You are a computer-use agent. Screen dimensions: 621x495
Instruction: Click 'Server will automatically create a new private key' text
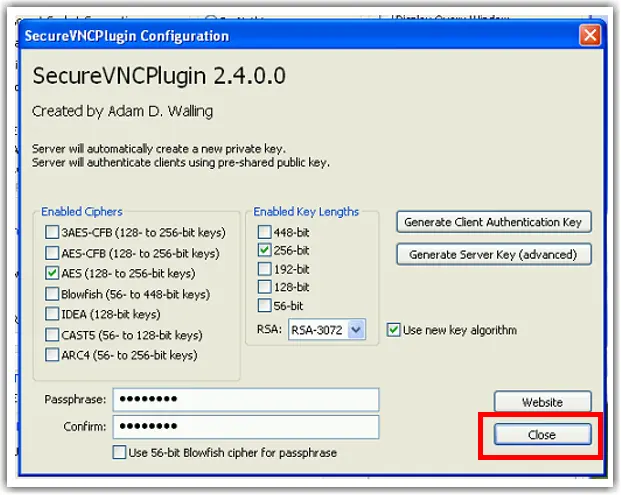(x=159, y=148)
